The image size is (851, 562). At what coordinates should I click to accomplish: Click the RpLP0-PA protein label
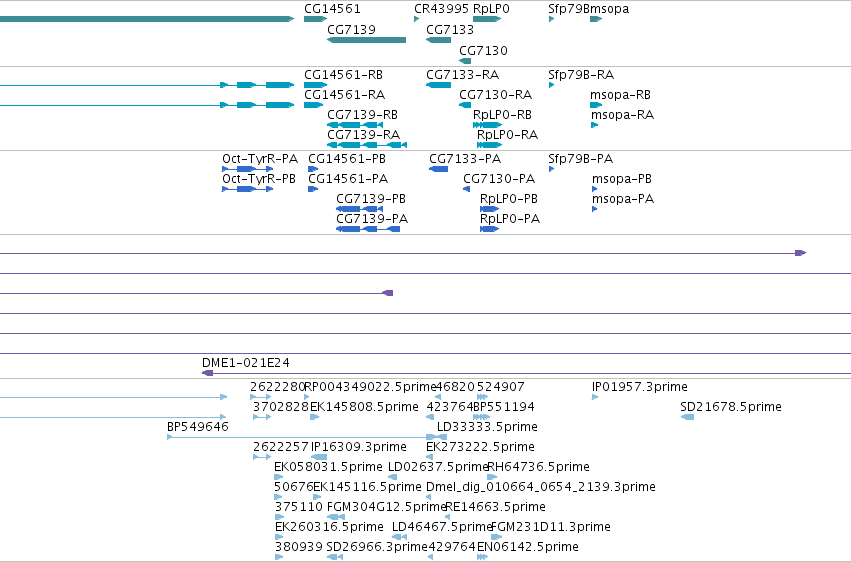tap(510, 219)
